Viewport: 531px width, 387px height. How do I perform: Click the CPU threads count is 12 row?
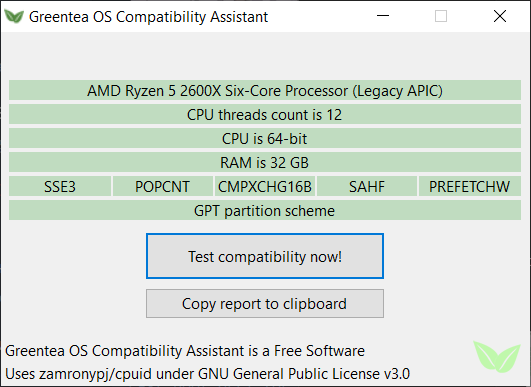coord(265,114)
